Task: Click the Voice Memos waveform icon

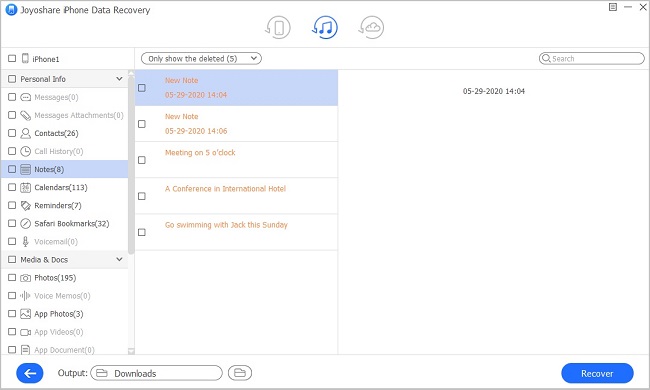Action: pos(25,296)
